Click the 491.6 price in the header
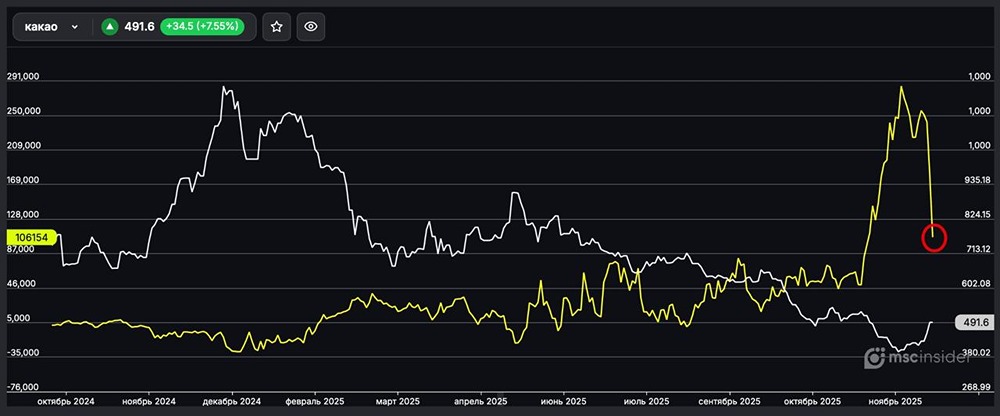Image resolution: width=1000 pixels, height=416 pixels. click(138, 27)
